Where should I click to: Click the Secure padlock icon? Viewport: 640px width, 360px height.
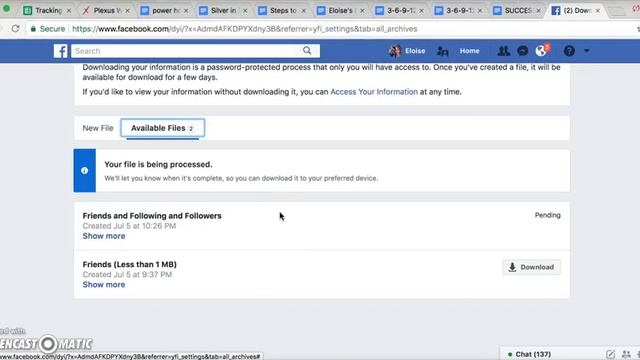(33, 29)
